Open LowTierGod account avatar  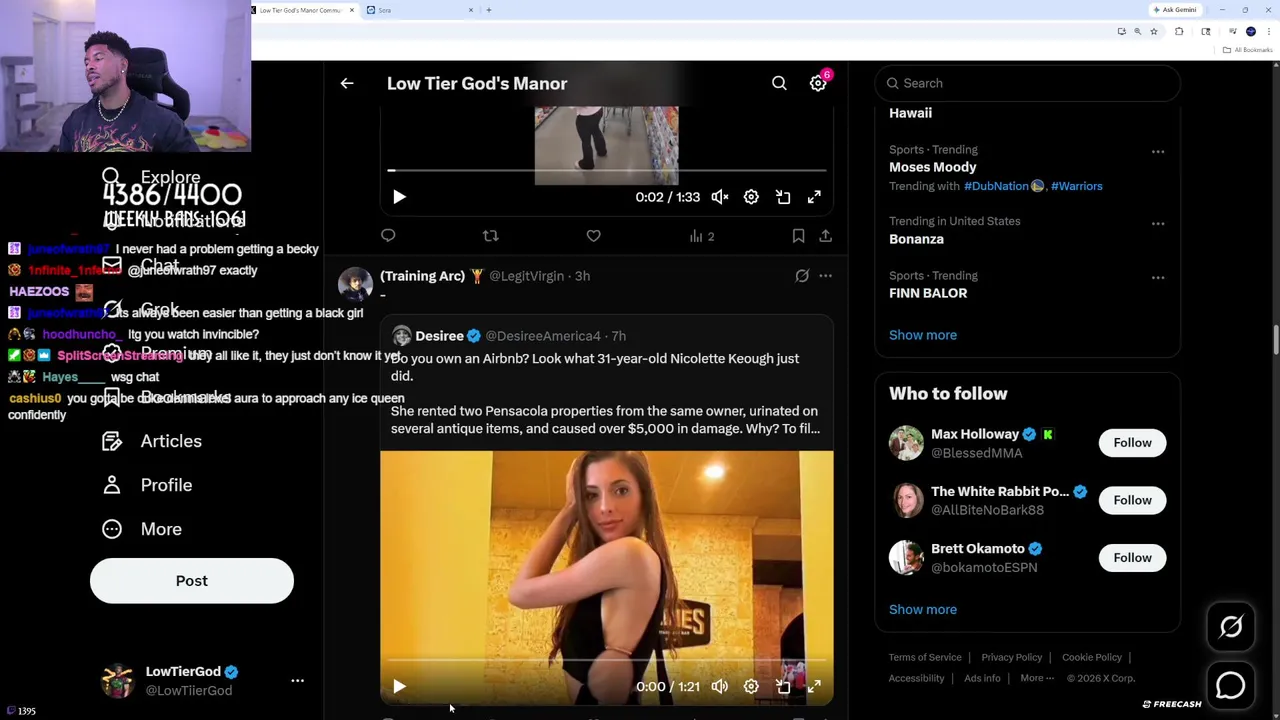(x=118, y=681)
